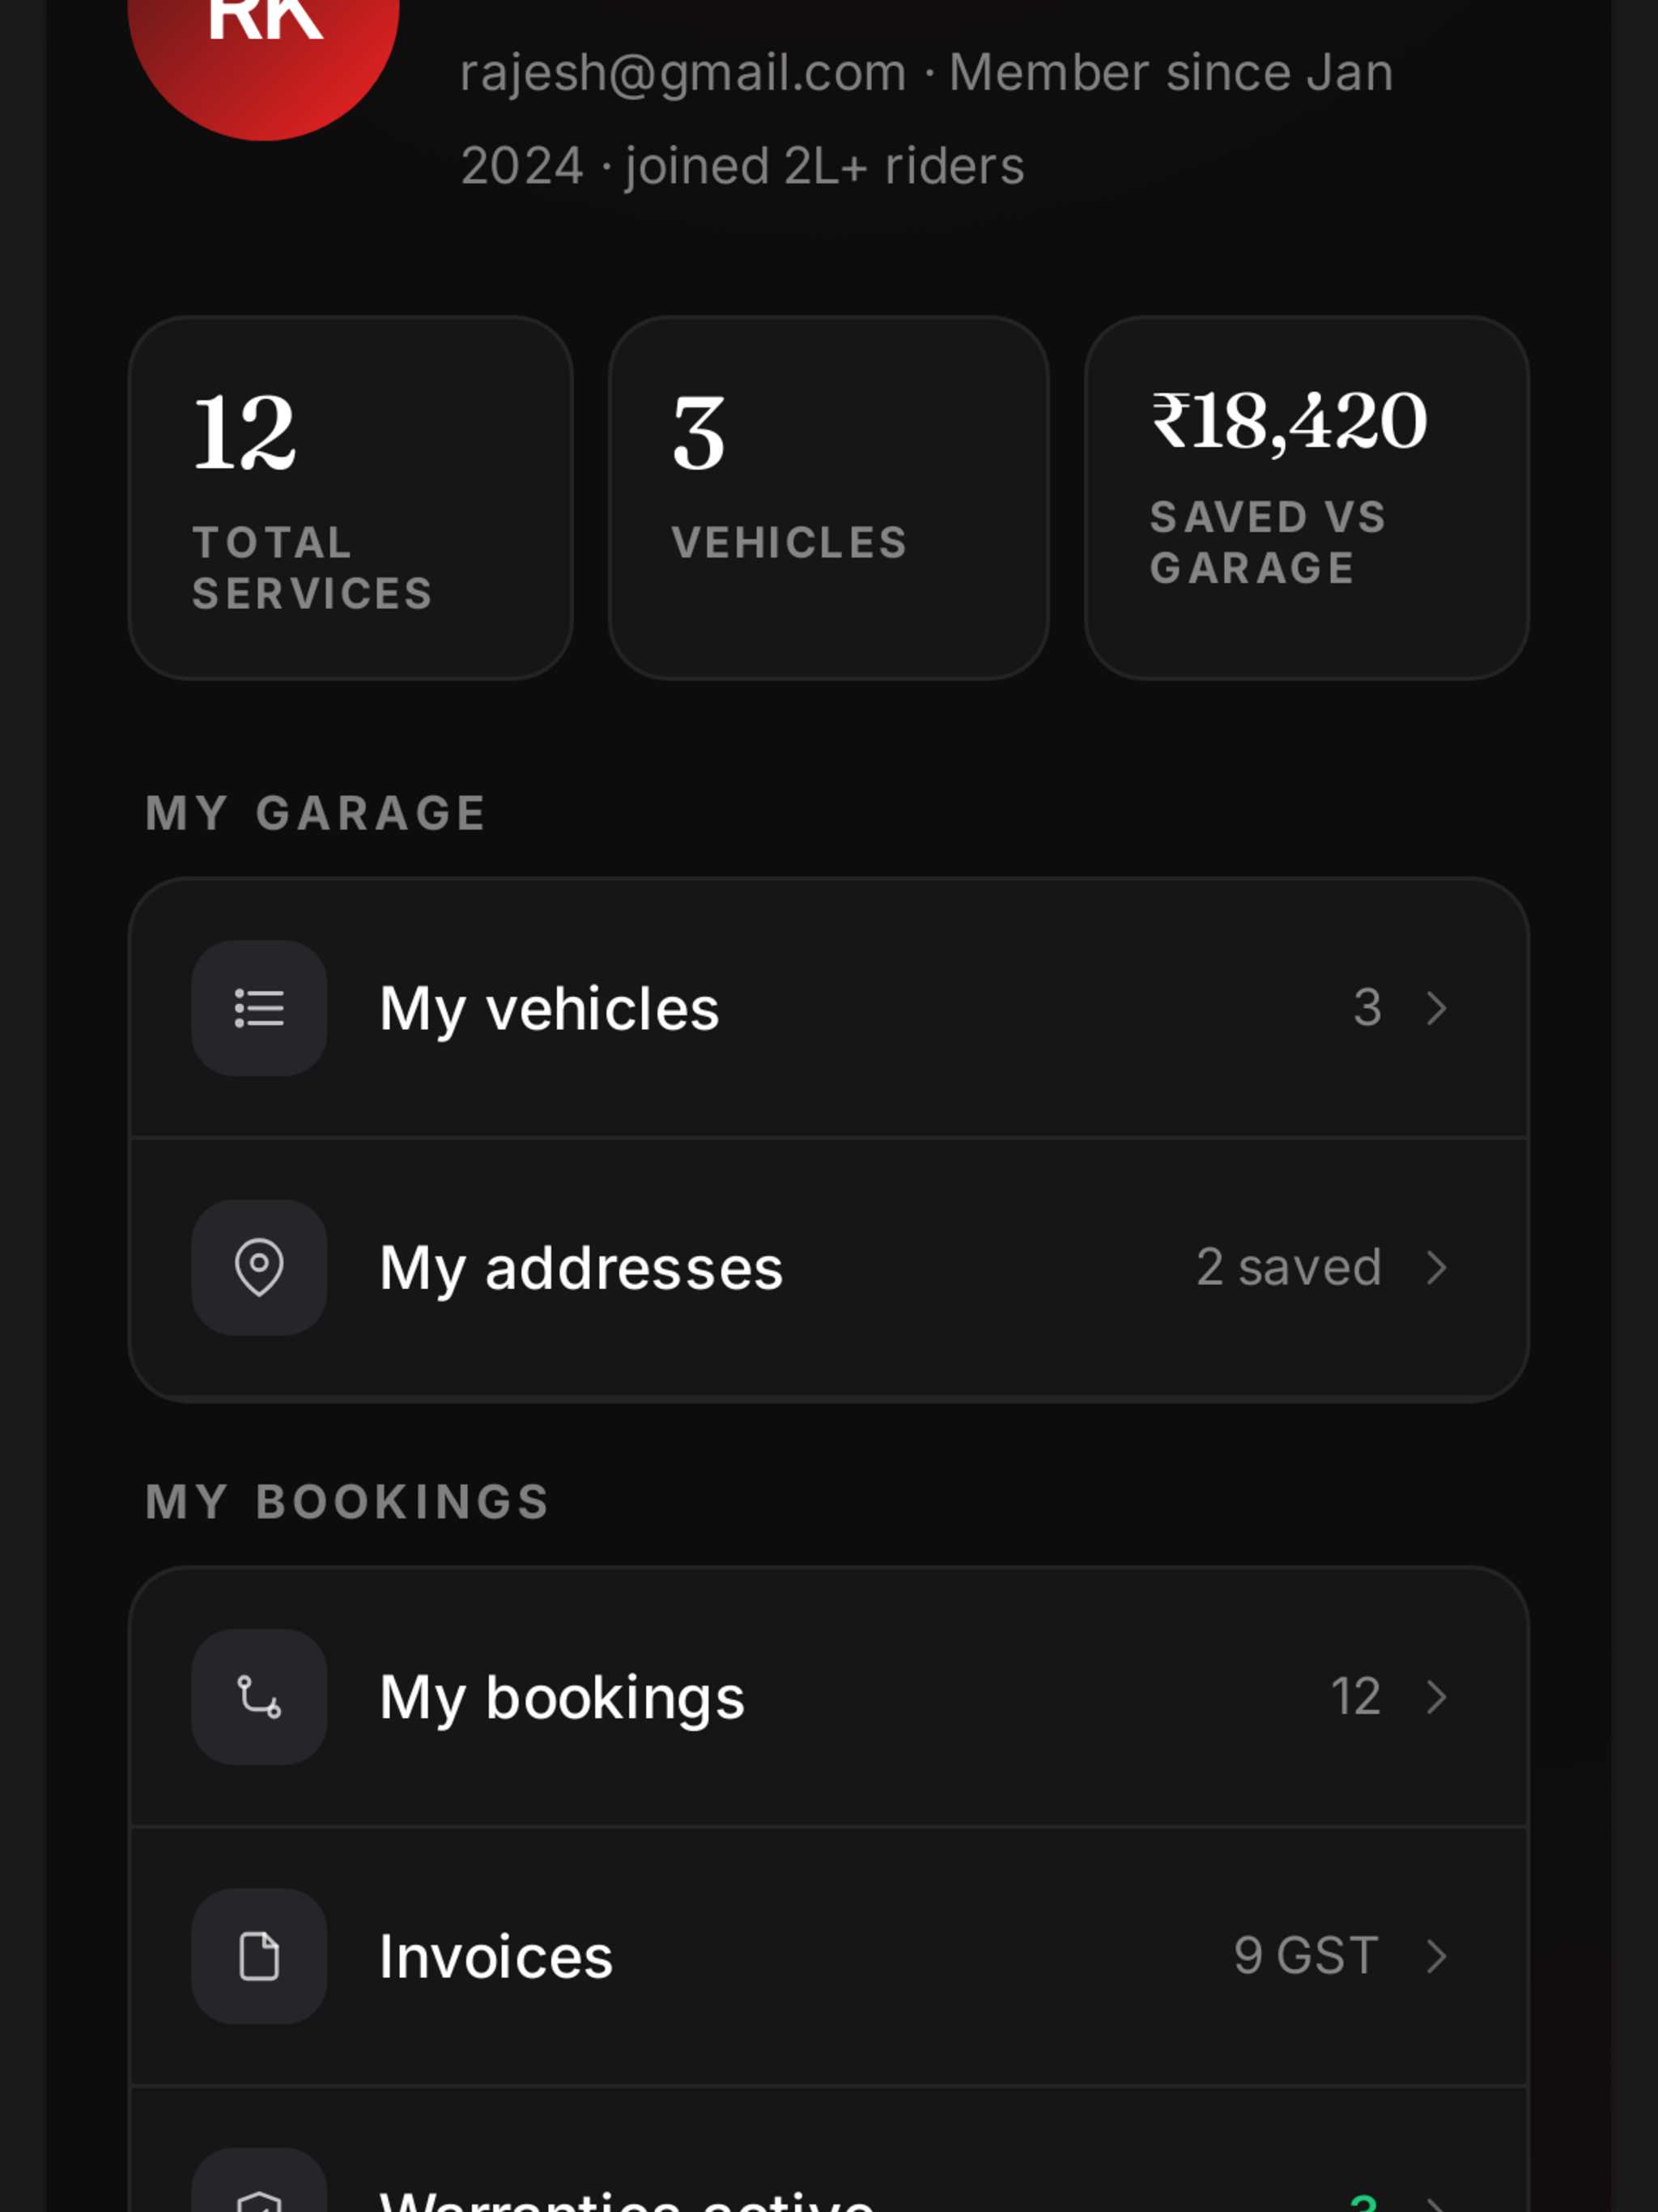1658x2212 pixels.
Task: Click the My vehicles list icon
Action: tap(259, 1008)
